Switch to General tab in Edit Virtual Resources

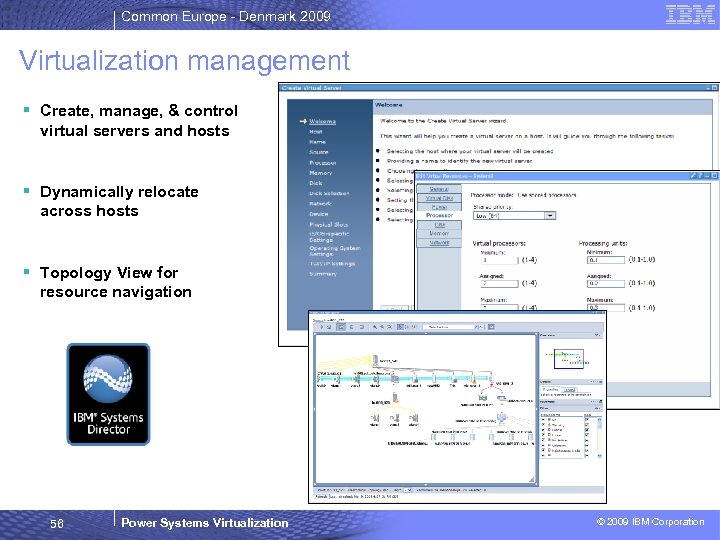[x=439, y=189]
